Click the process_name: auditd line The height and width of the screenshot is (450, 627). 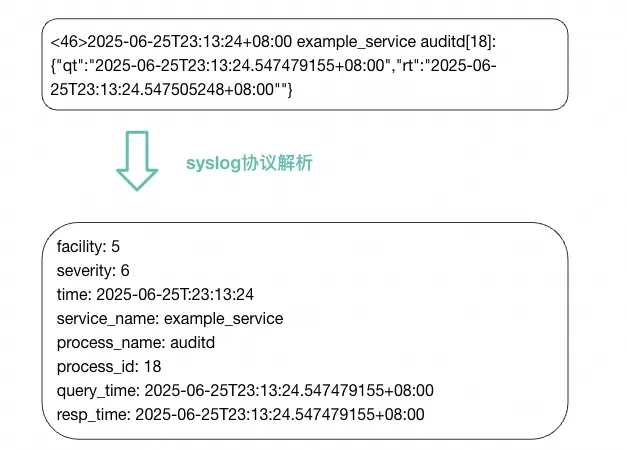tap(136, 343)
